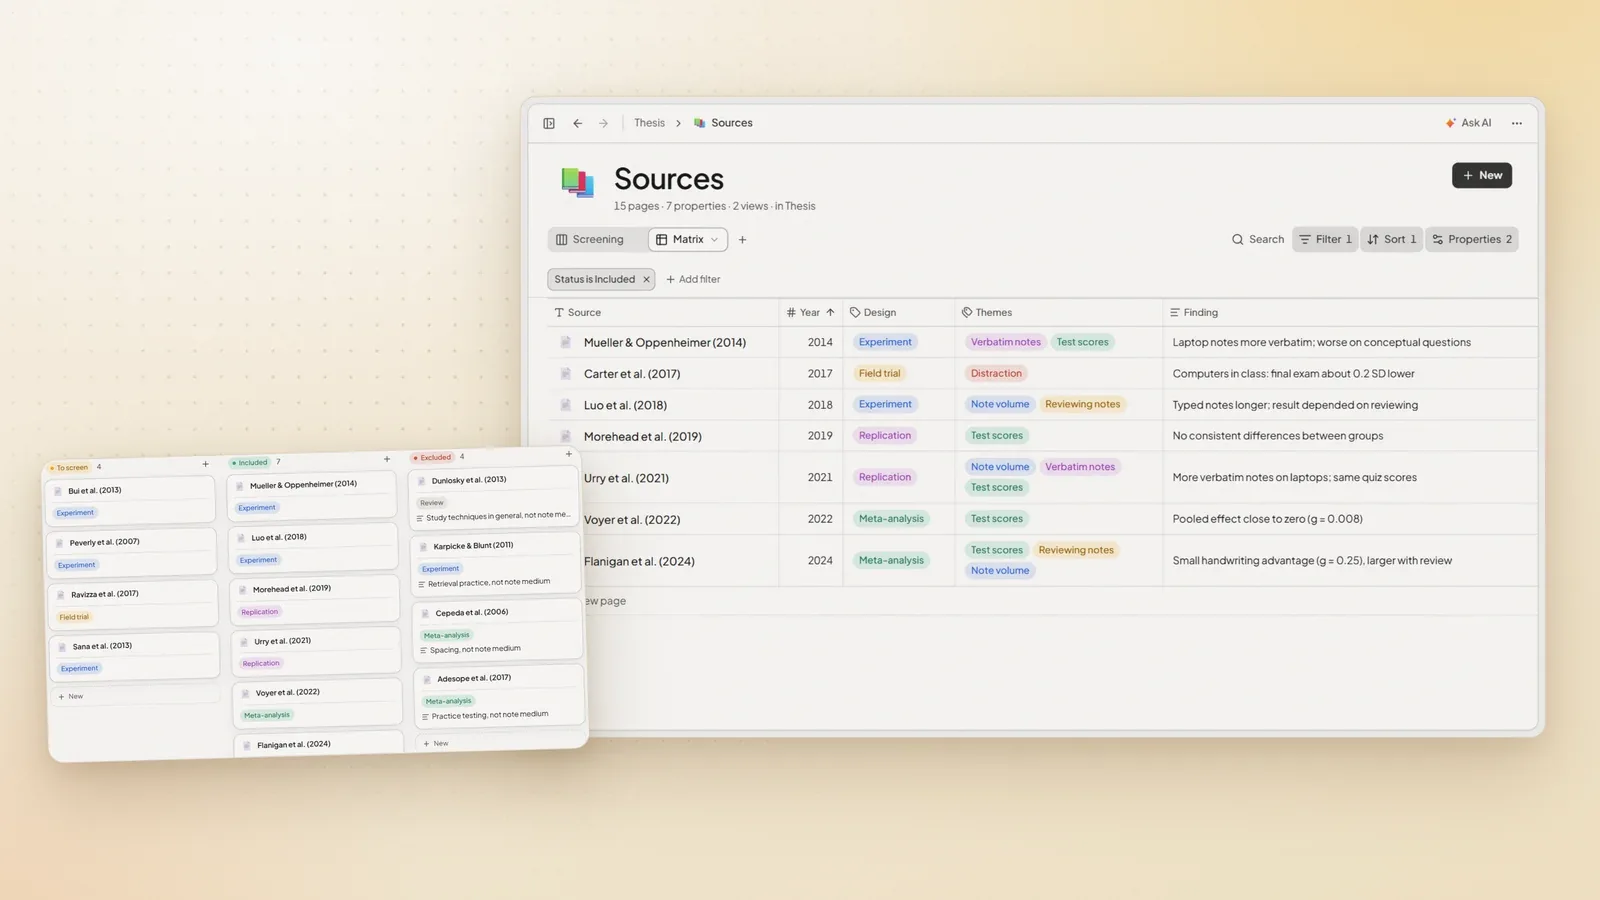Add card to Excluded column with plus

(569, 454)
